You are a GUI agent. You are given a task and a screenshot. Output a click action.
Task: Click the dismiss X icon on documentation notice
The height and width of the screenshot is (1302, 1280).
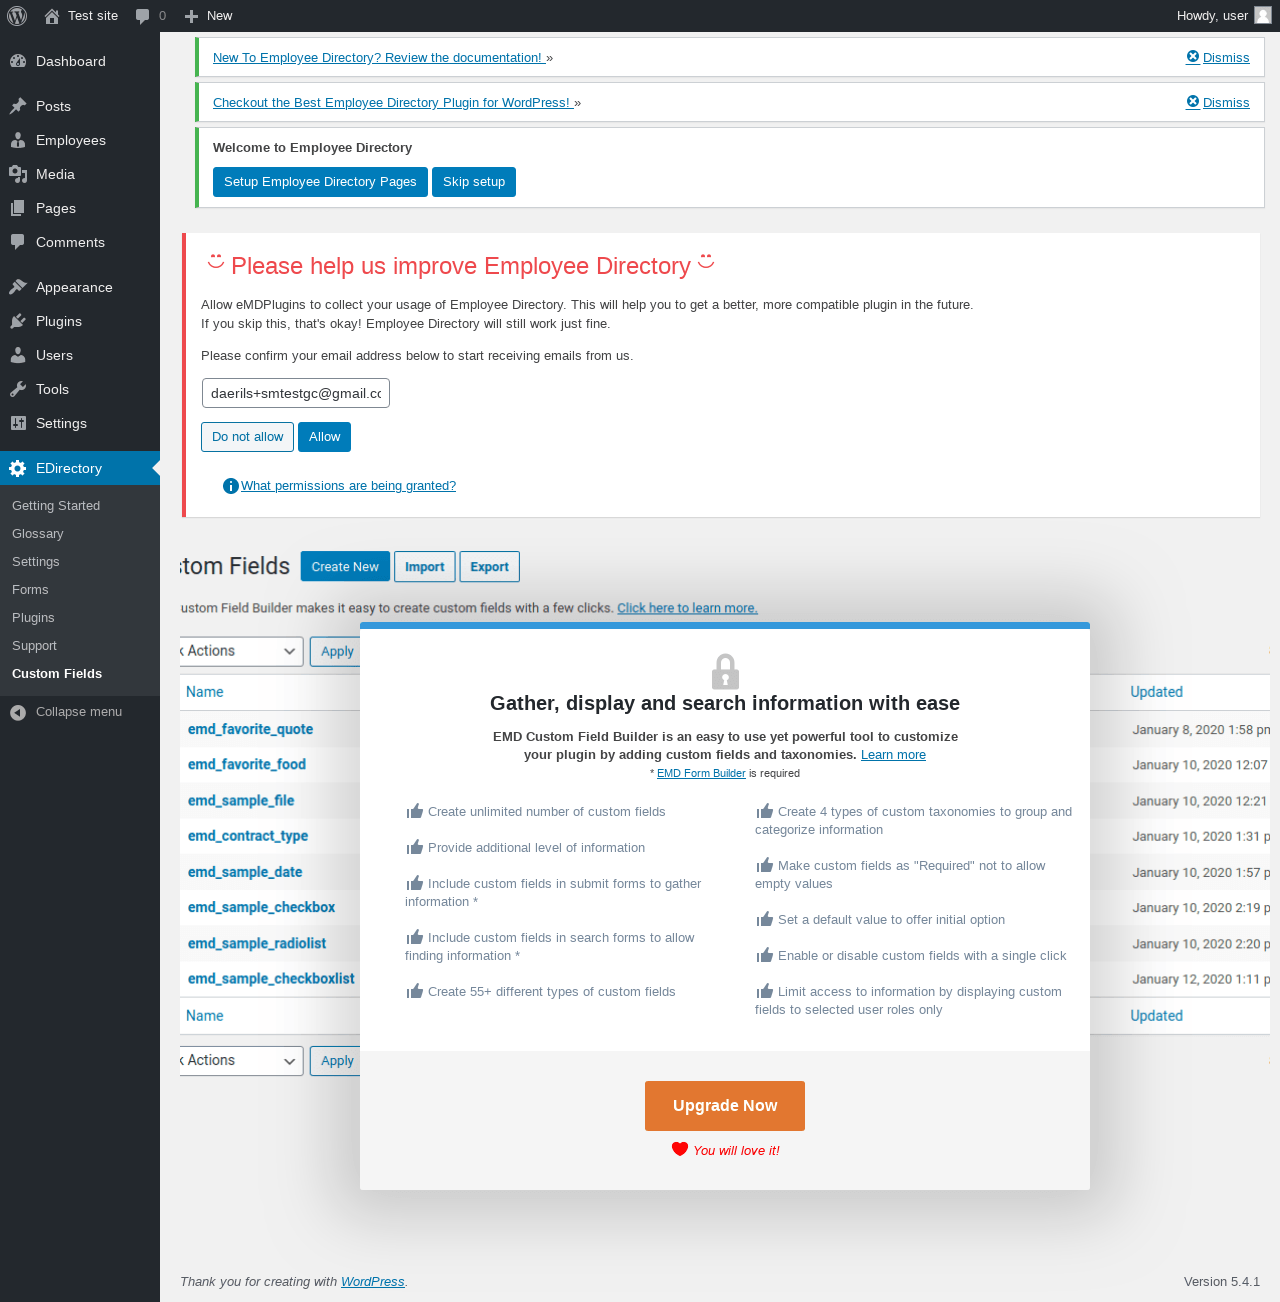[x=1193, y=57]
